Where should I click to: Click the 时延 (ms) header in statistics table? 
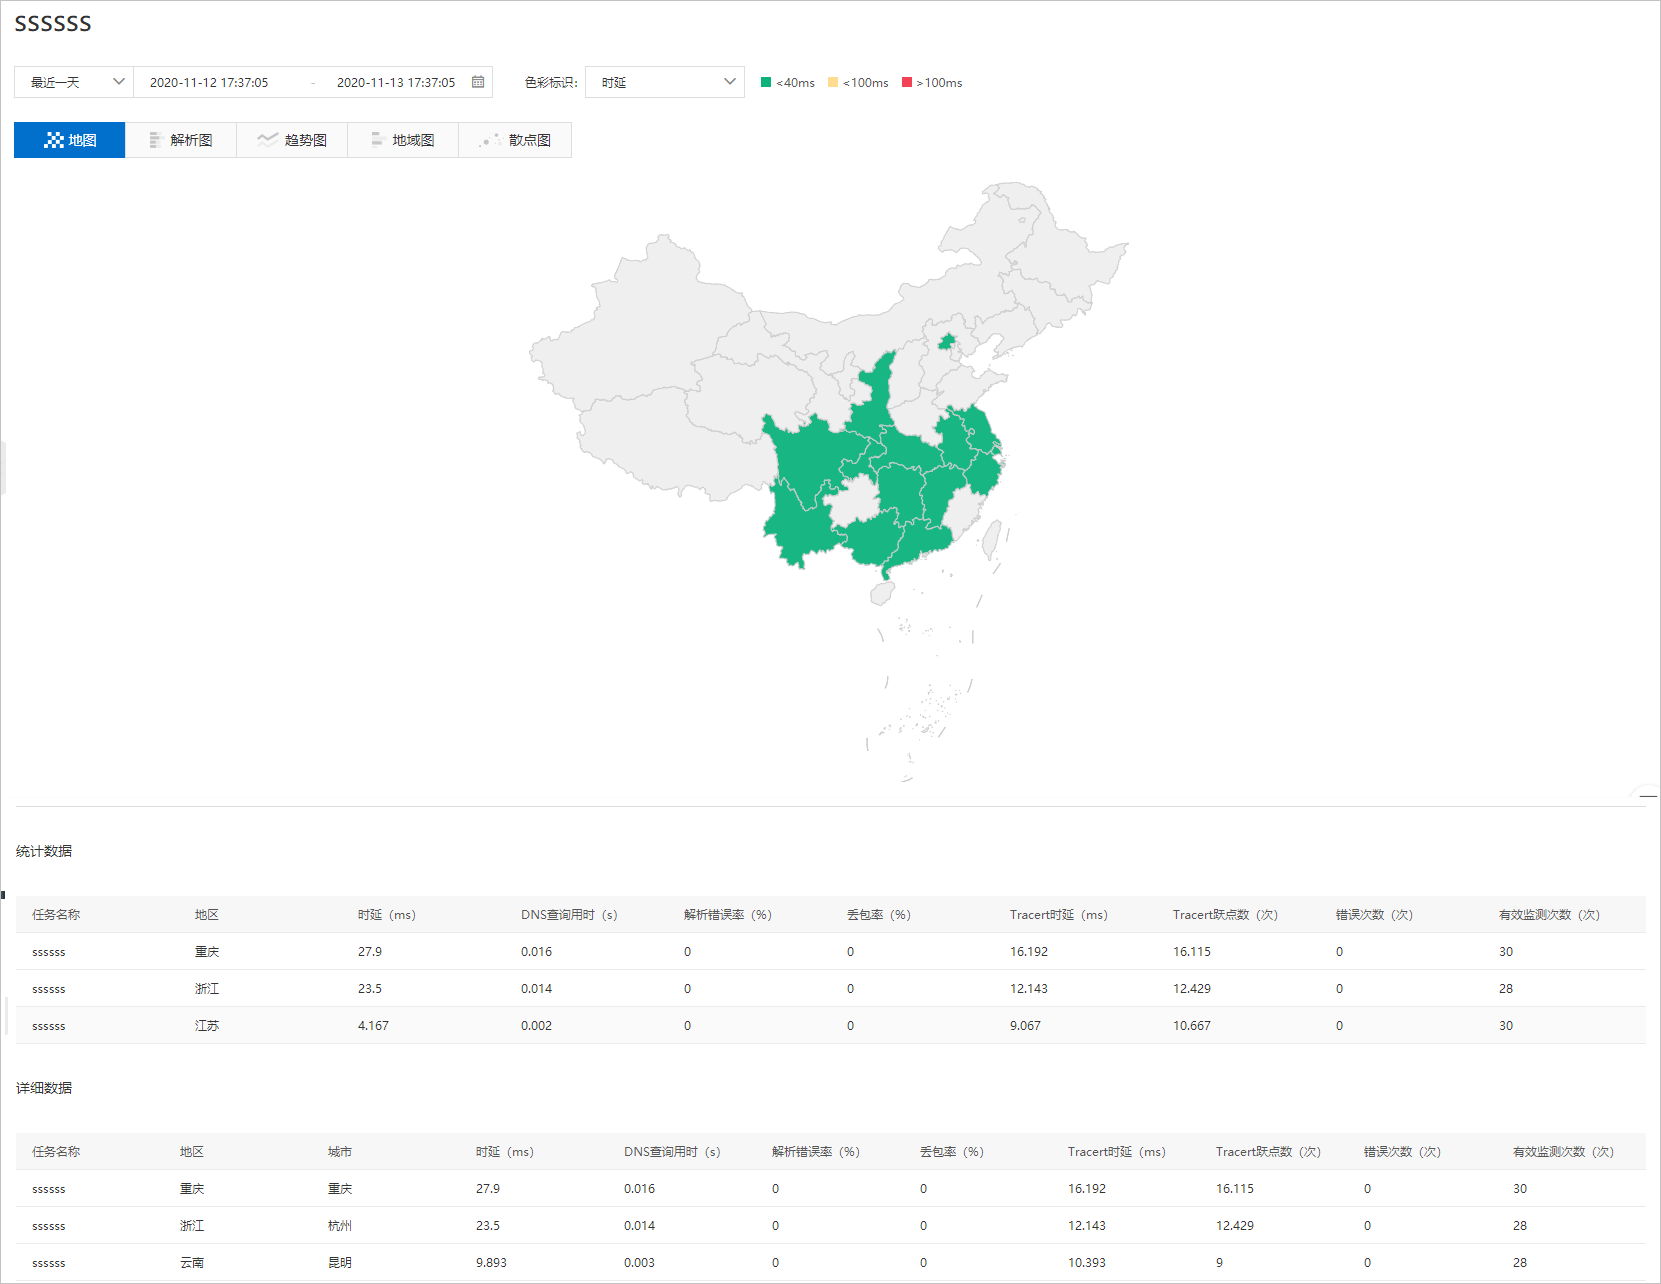(x=387, y=915)
